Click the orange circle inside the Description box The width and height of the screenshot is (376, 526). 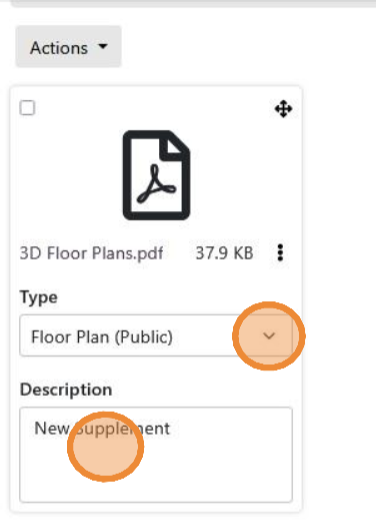coord(106,447)
